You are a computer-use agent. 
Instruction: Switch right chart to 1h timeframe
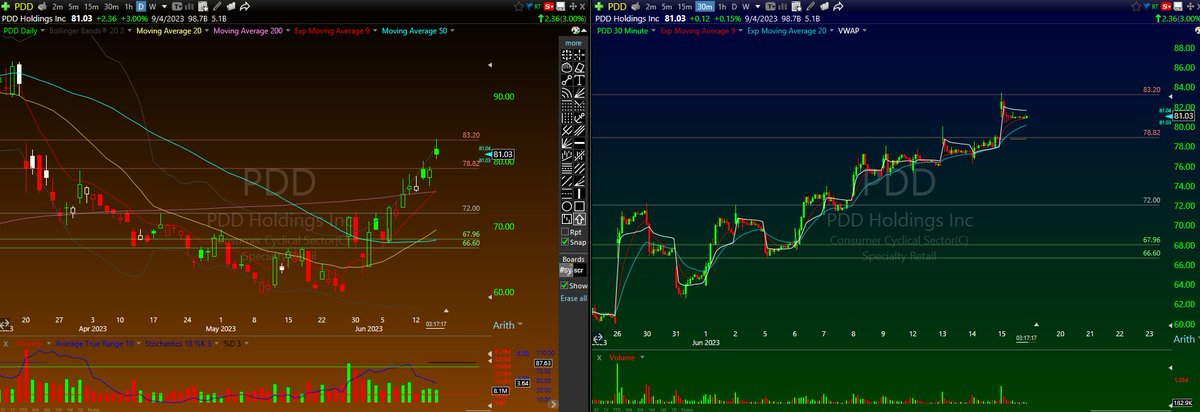click(720, 7)
